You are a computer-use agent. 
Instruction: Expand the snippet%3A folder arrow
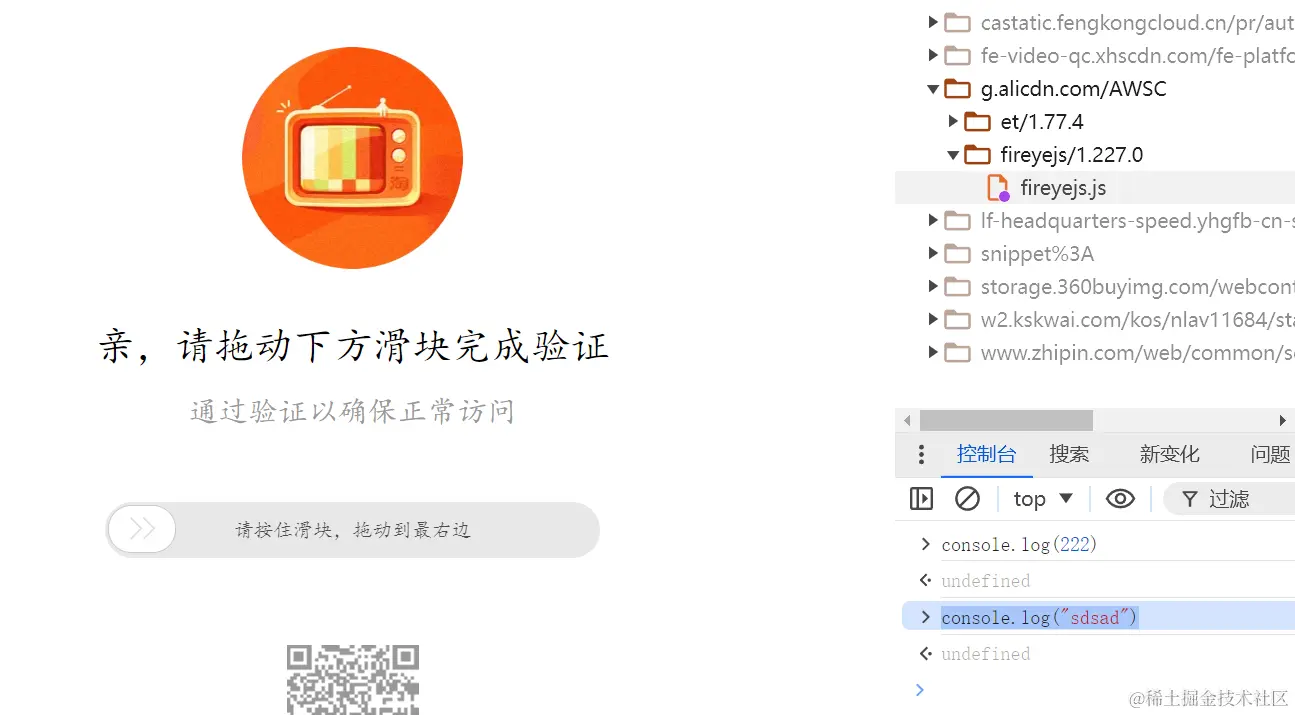(933, 253)
